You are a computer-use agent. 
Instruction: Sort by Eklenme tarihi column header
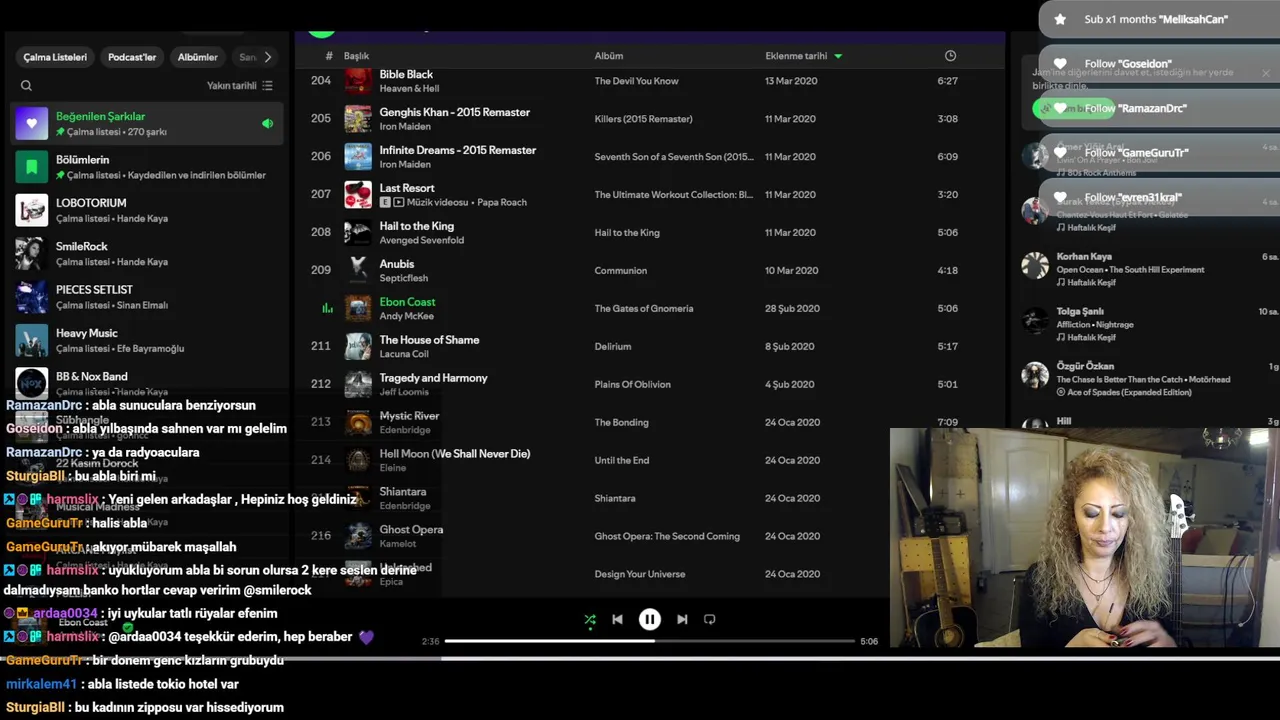[804, 56]
